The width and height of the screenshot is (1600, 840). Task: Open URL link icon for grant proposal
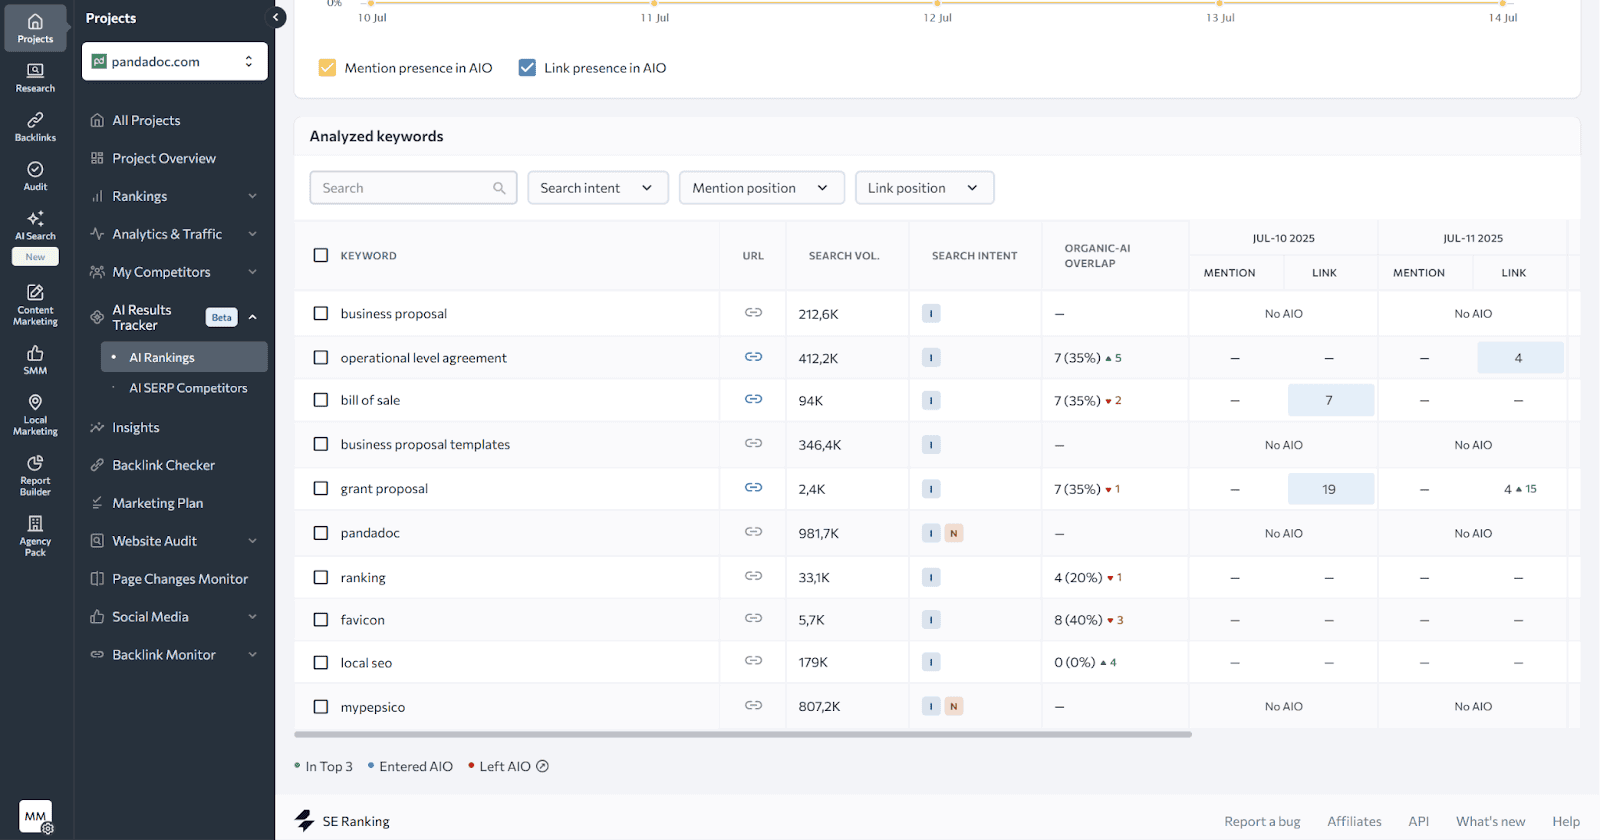pos(753,488)
